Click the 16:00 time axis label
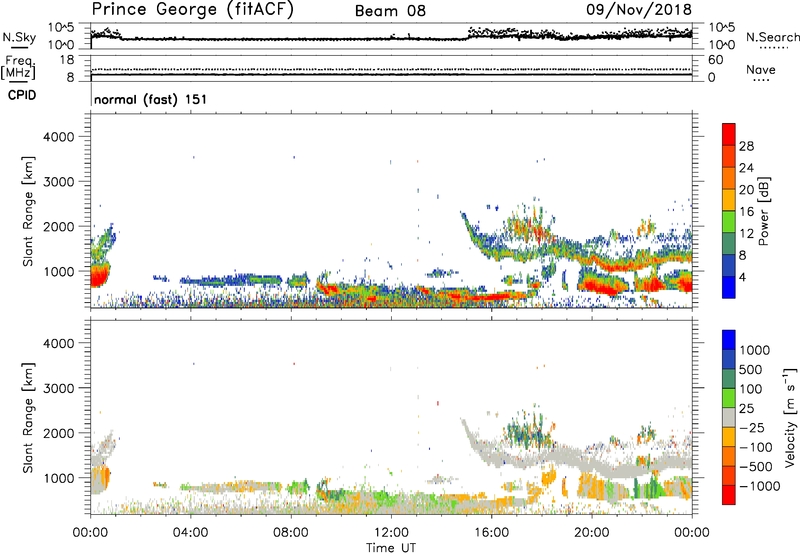 coord(491,533)
